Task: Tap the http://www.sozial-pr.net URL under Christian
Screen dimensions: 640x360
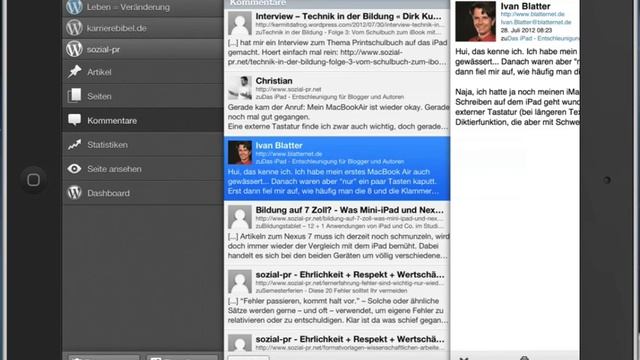Action: (288, 89)
